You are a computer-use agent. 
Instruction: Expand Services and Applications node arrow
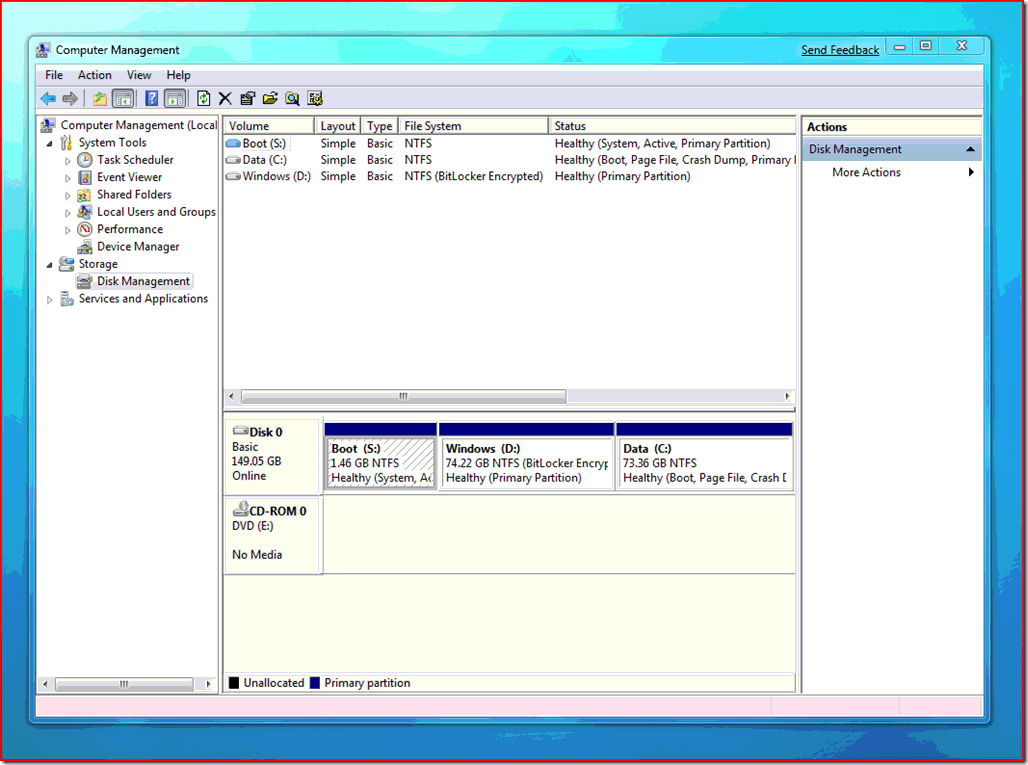49,300
